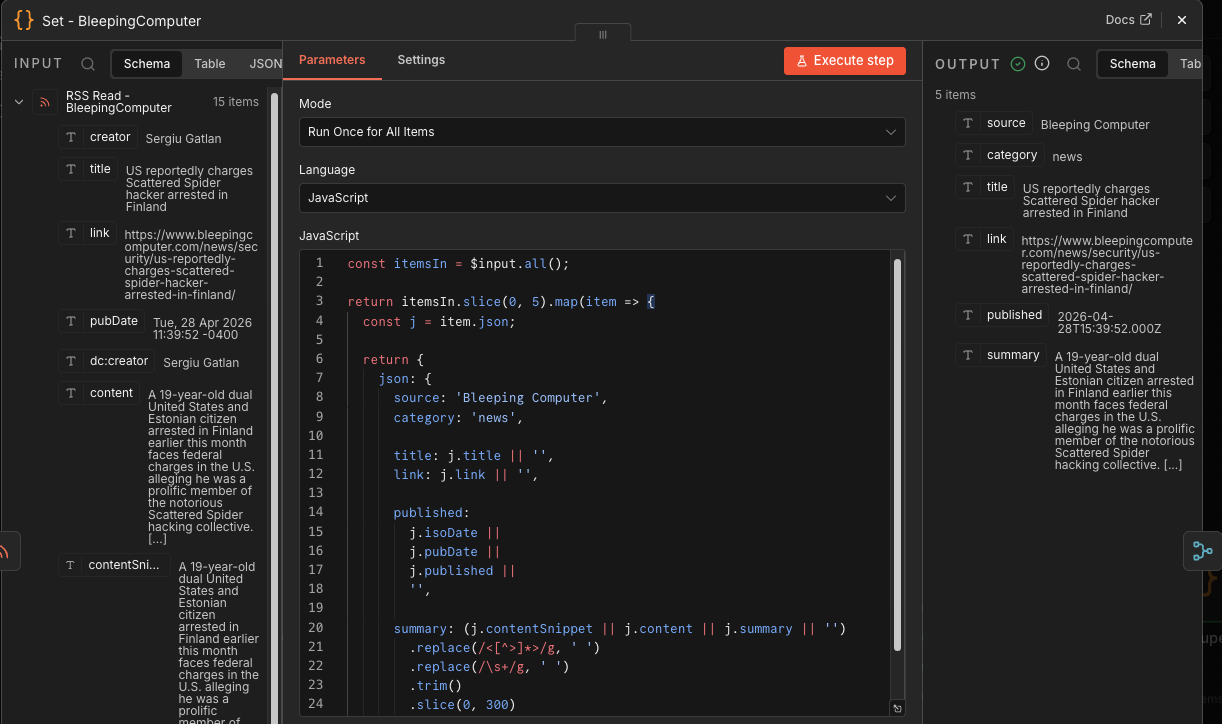This screenshot has height=724, width=1222.
Task: Click the orange node tab on the left edge
Action: point(7,551)
